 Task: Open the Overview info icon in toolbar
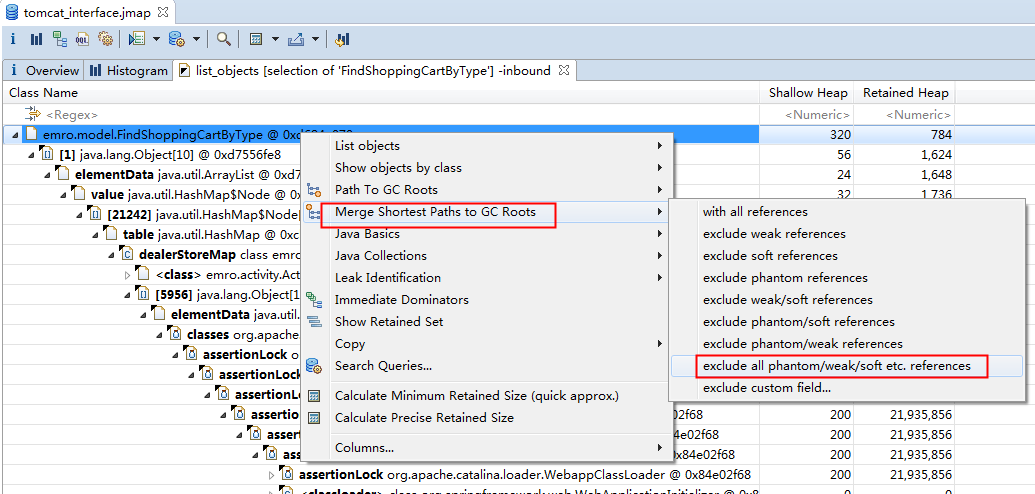pyautogui.click(x=13, y=40)
